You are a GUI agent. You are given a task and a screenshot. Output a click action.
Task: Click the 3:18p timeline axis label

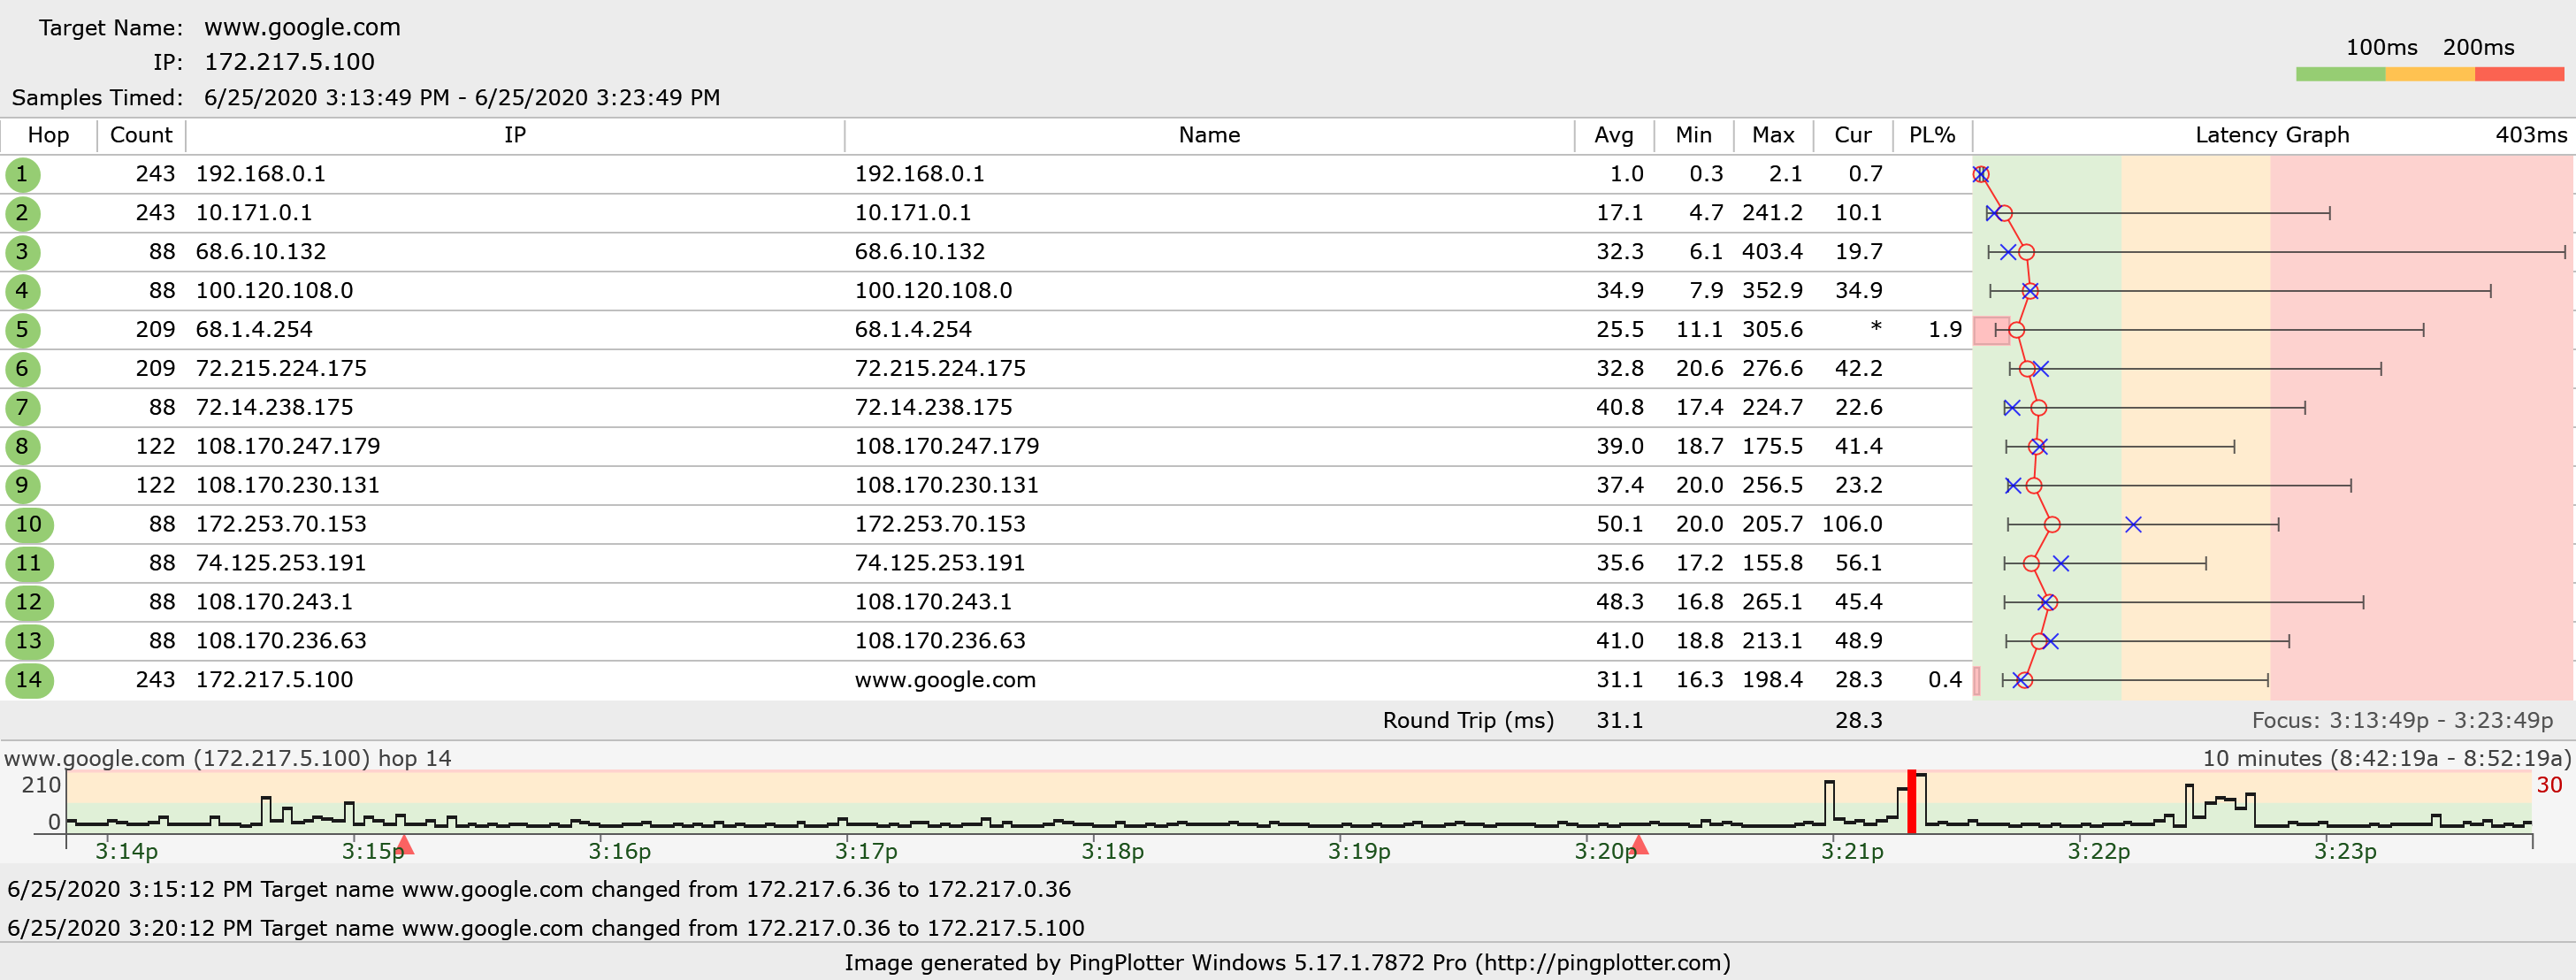[1112, 852]
